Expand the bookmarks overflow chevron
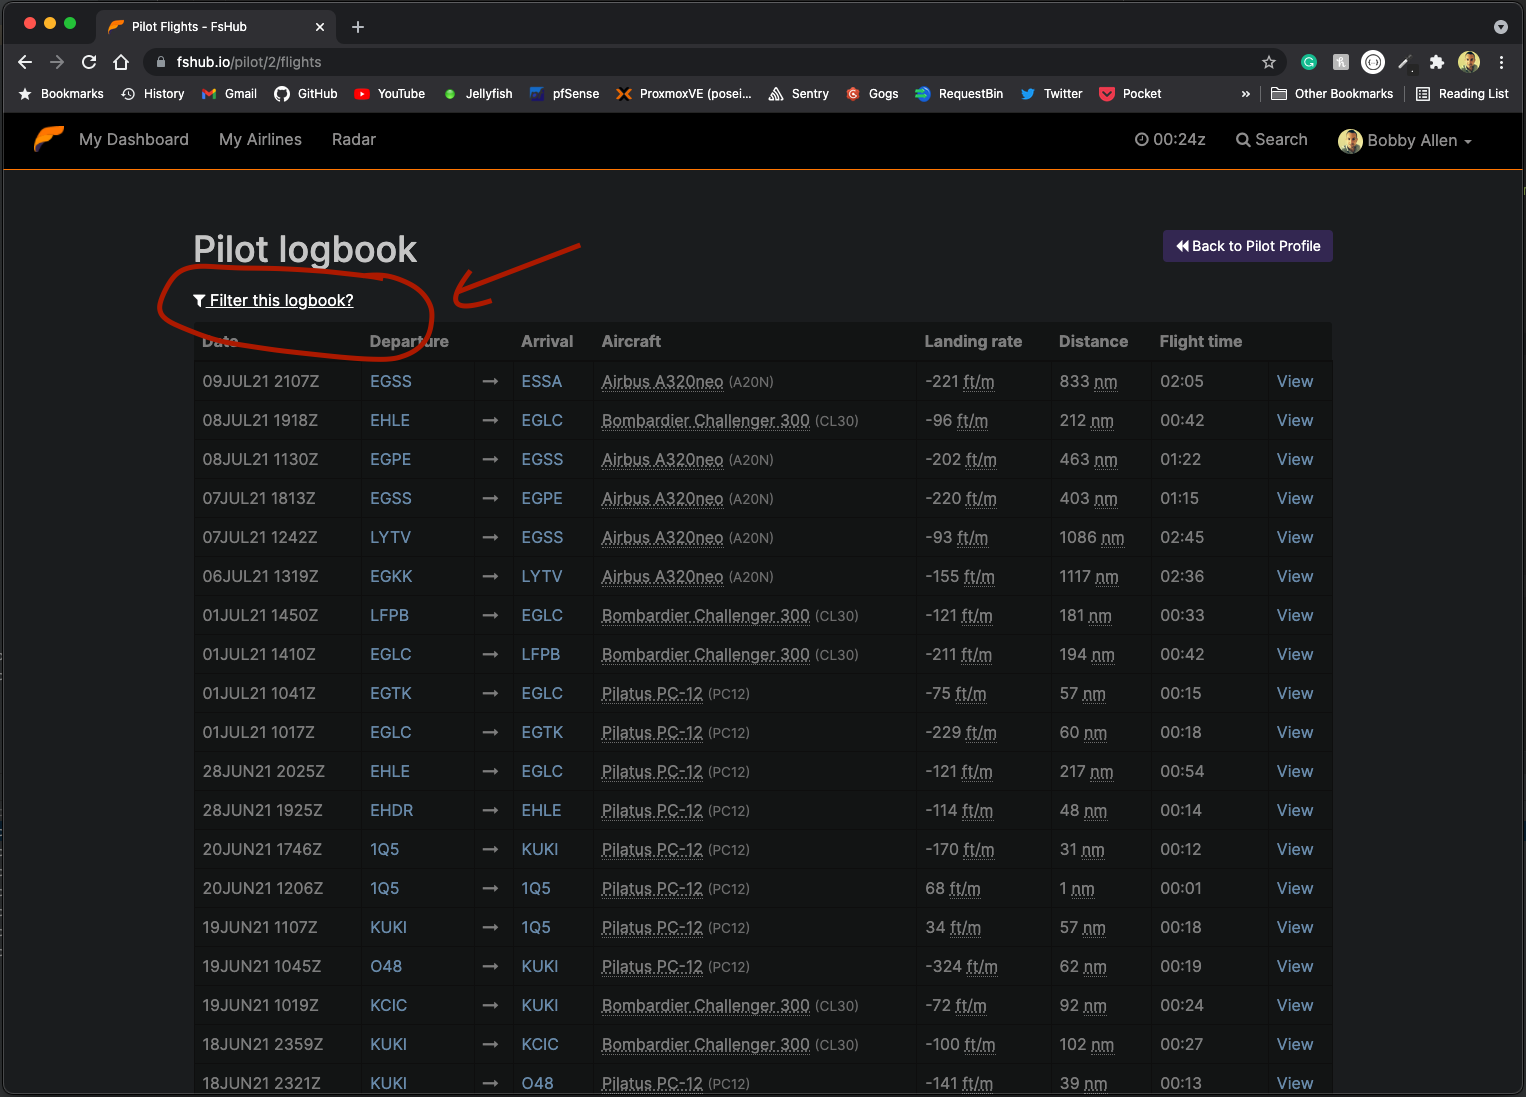Image resolution: width=1526 pixels, height=1097 pixels. click(x=1245, y=93)
